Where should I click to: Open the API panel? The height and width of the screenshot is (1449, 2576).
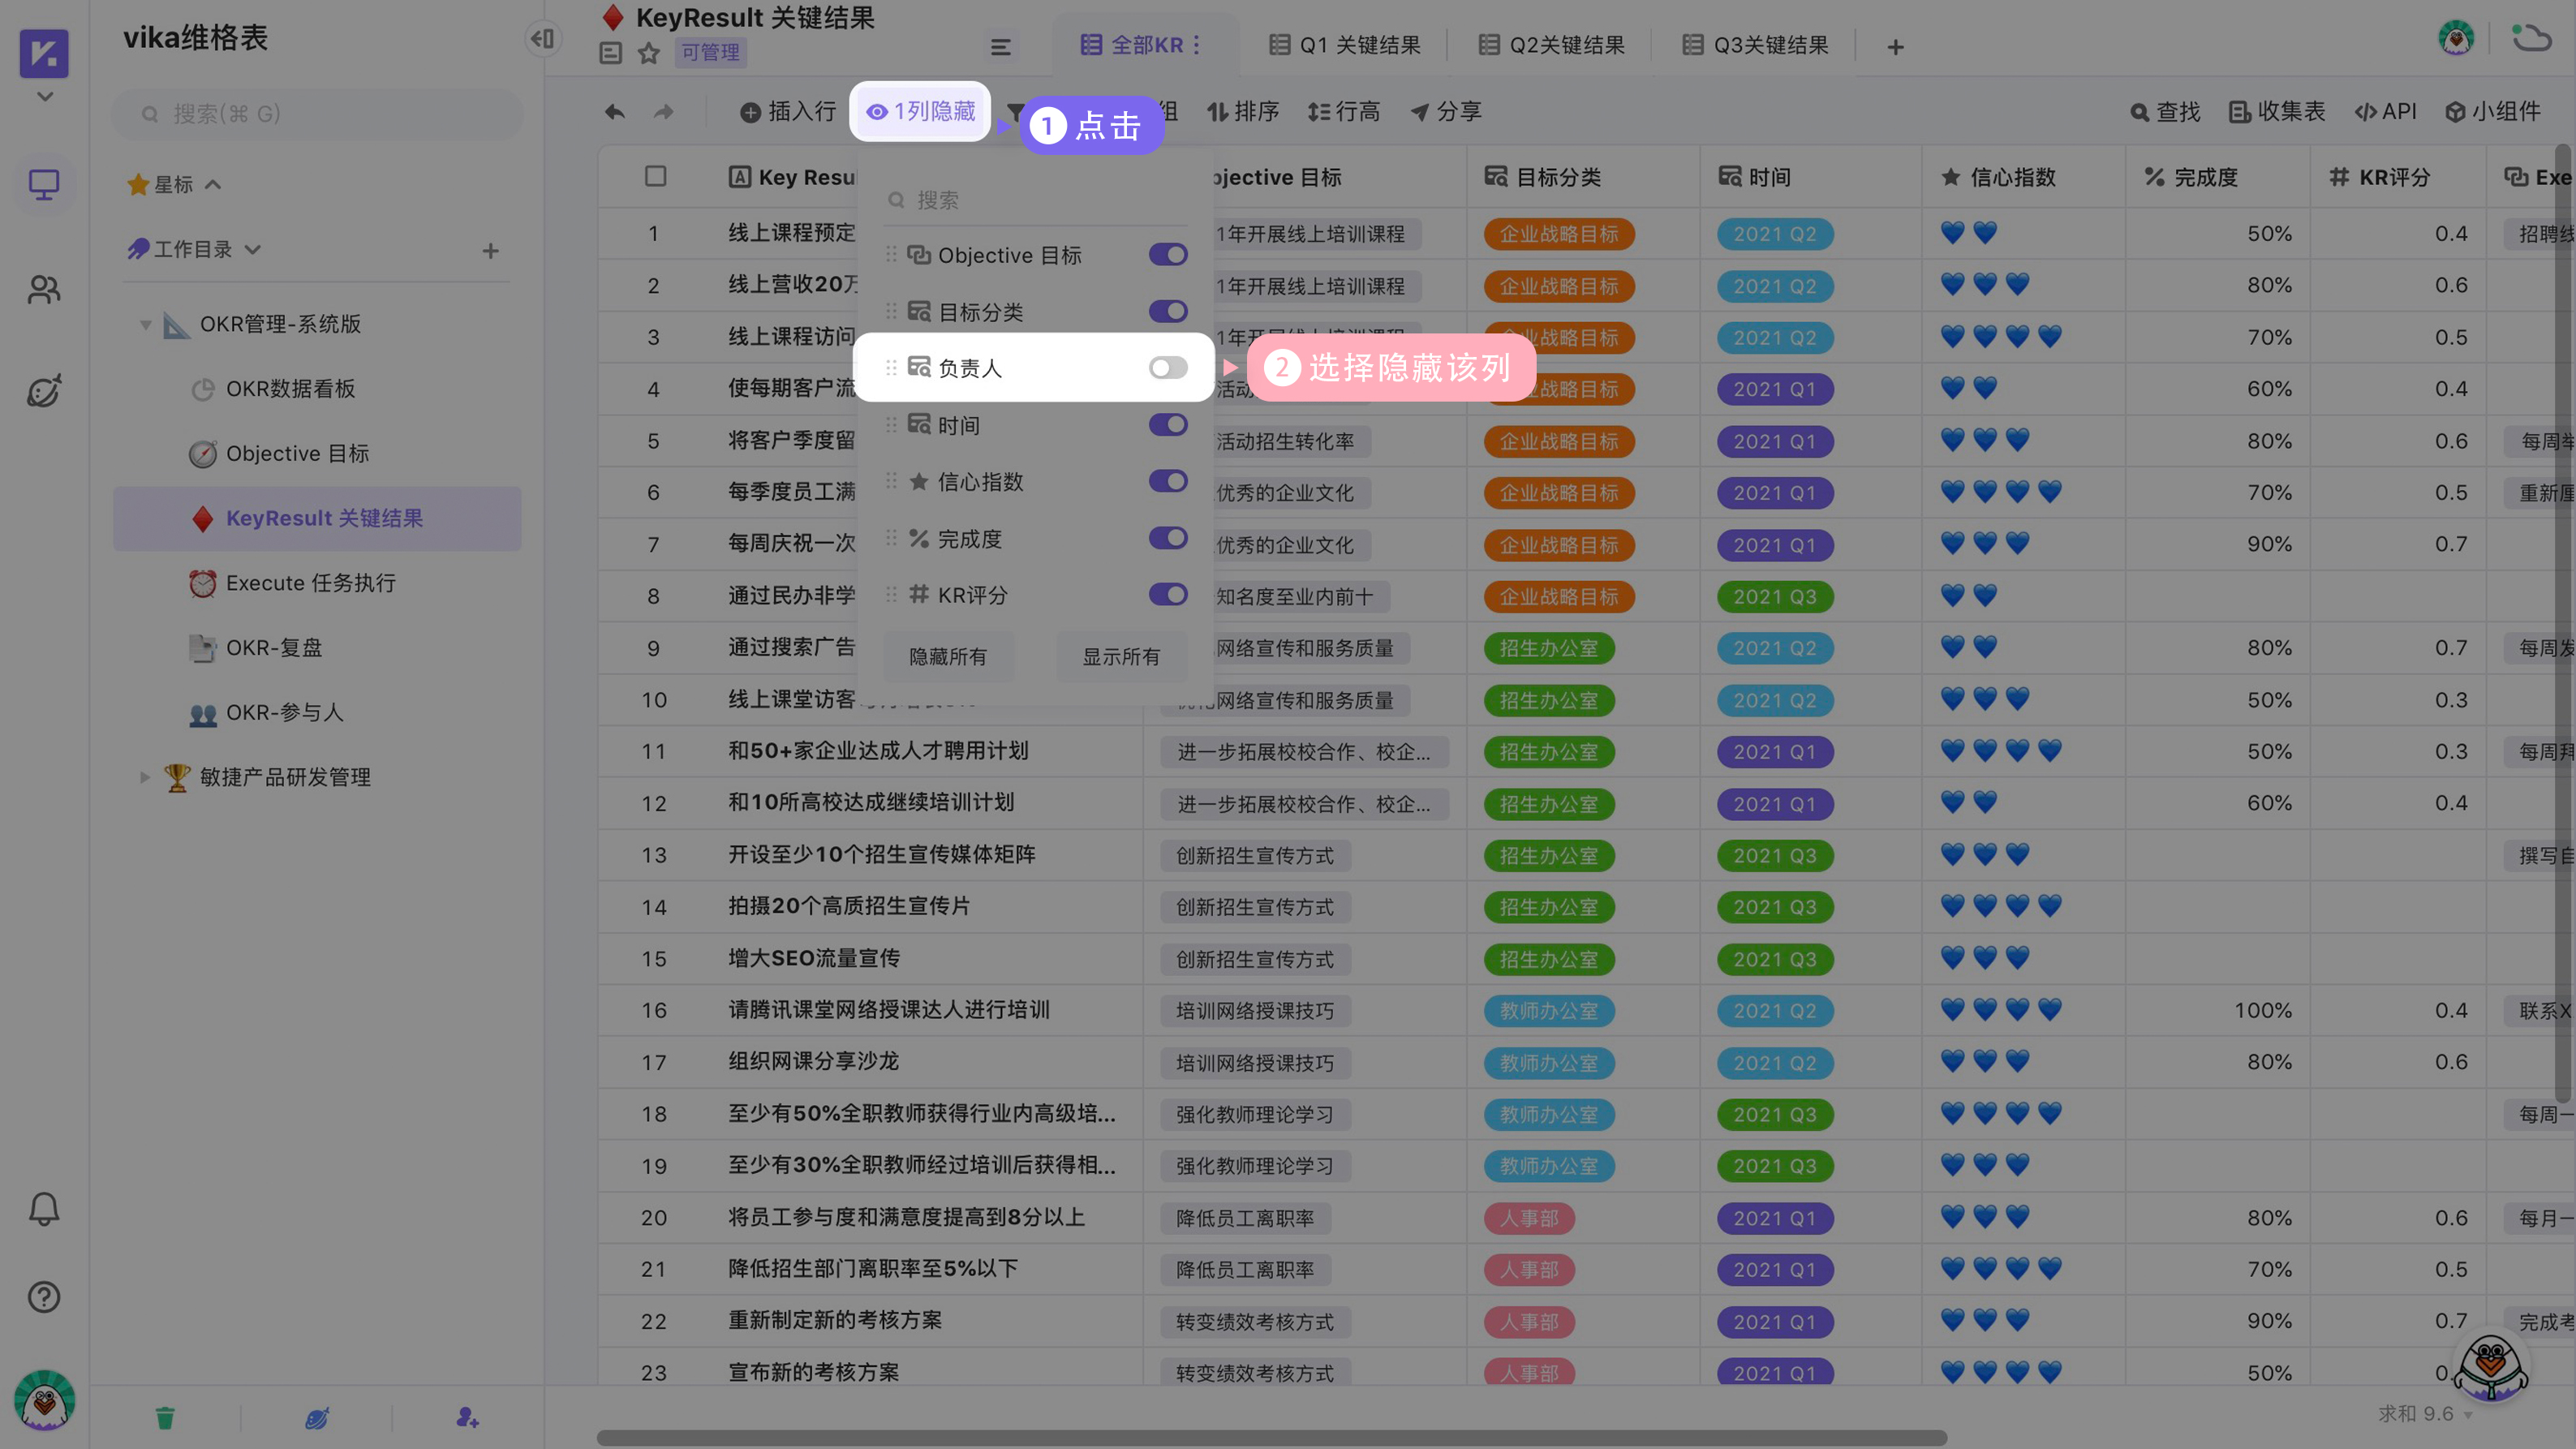pyautogui.click(x=2387, y=112)
